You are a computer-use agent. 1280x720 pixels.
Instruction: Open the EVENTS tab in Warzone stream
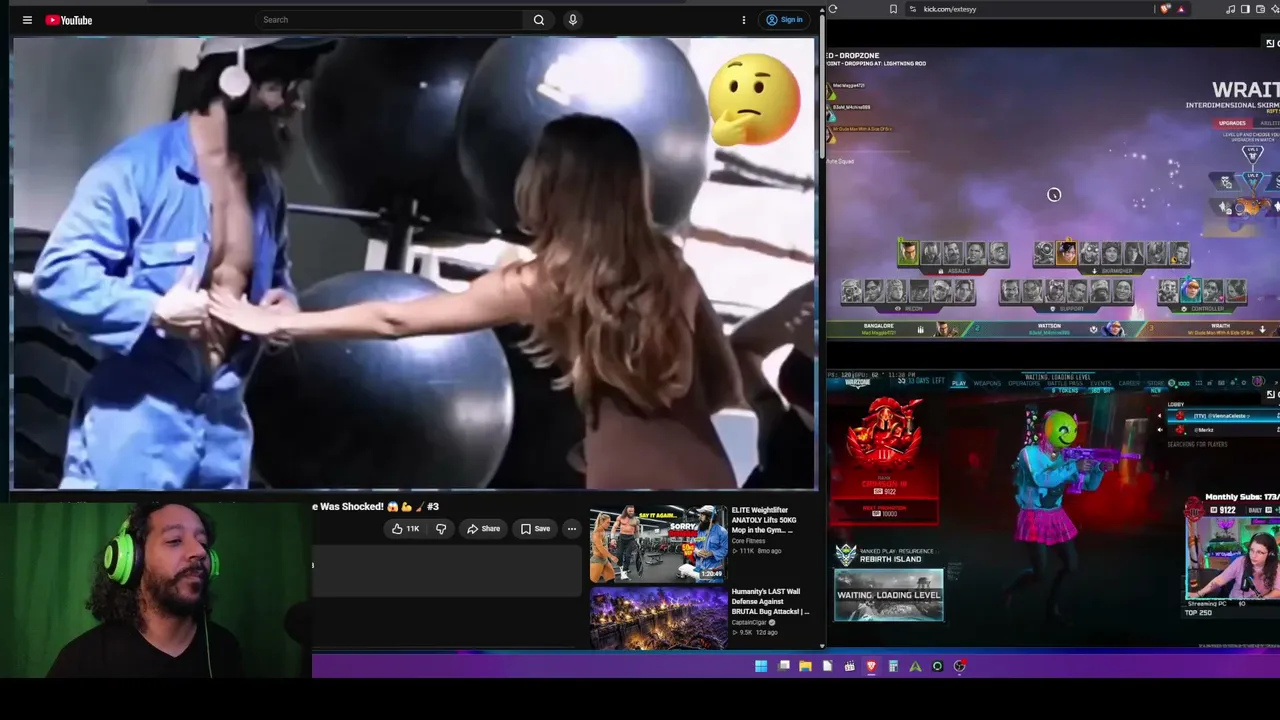coord(1100,383)
